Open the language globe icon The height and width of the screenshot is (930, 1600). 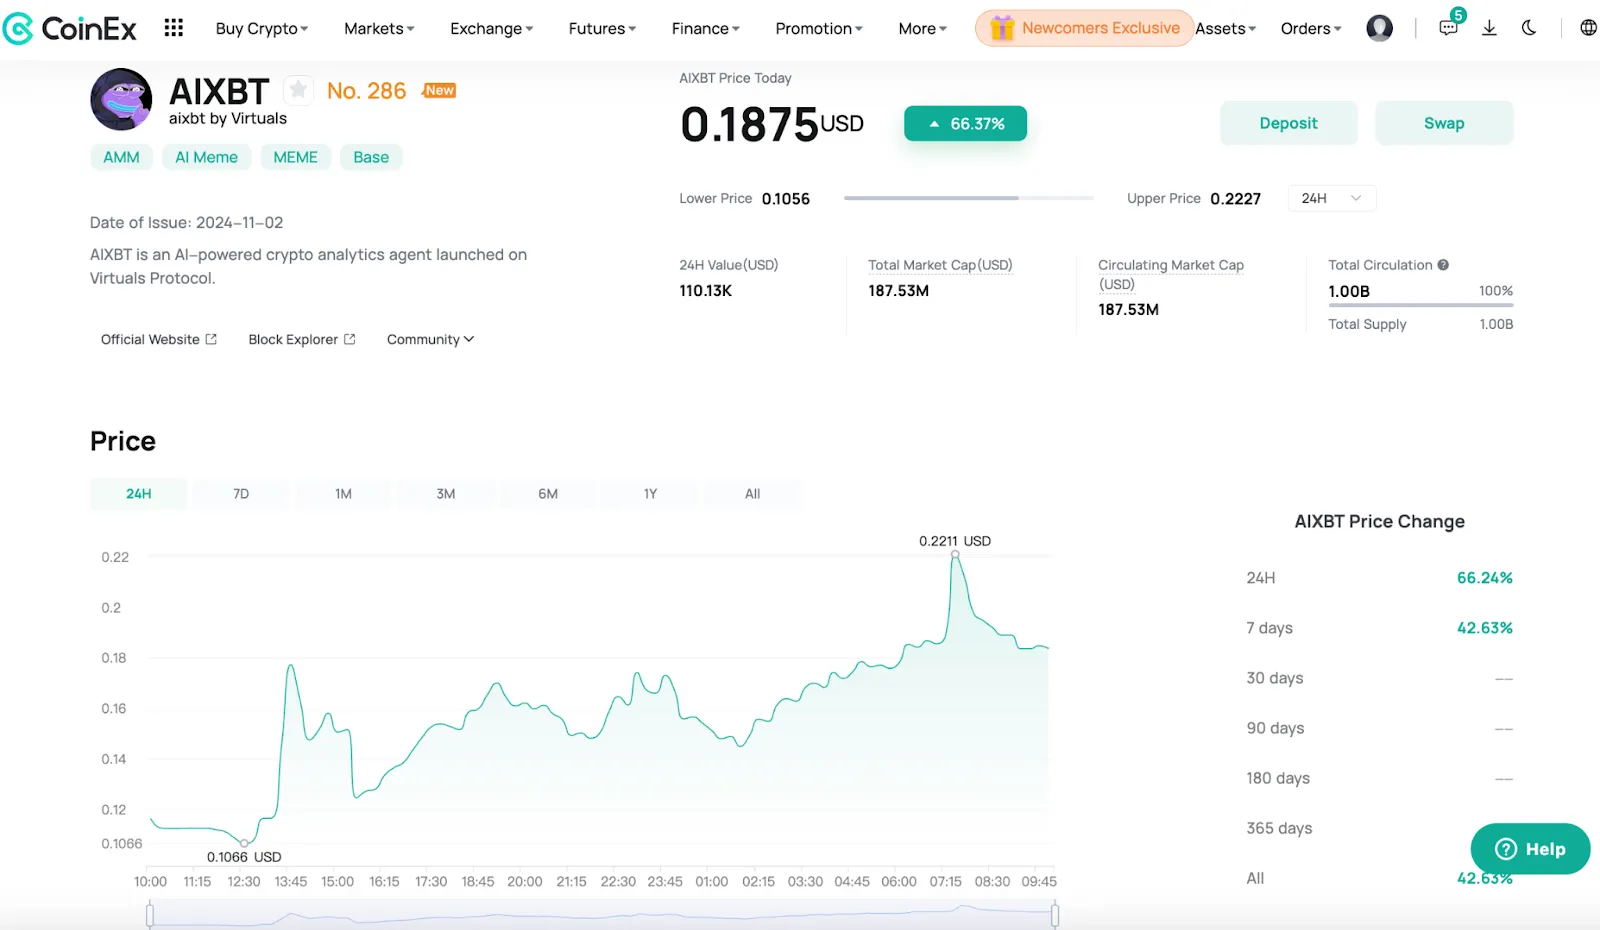click(x=1588, y=28)
